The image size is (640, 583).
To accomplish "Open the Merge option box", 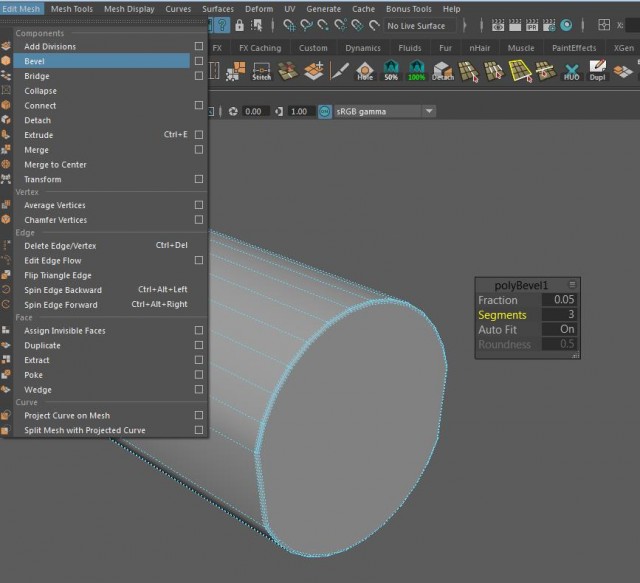I will coord(199,150).
